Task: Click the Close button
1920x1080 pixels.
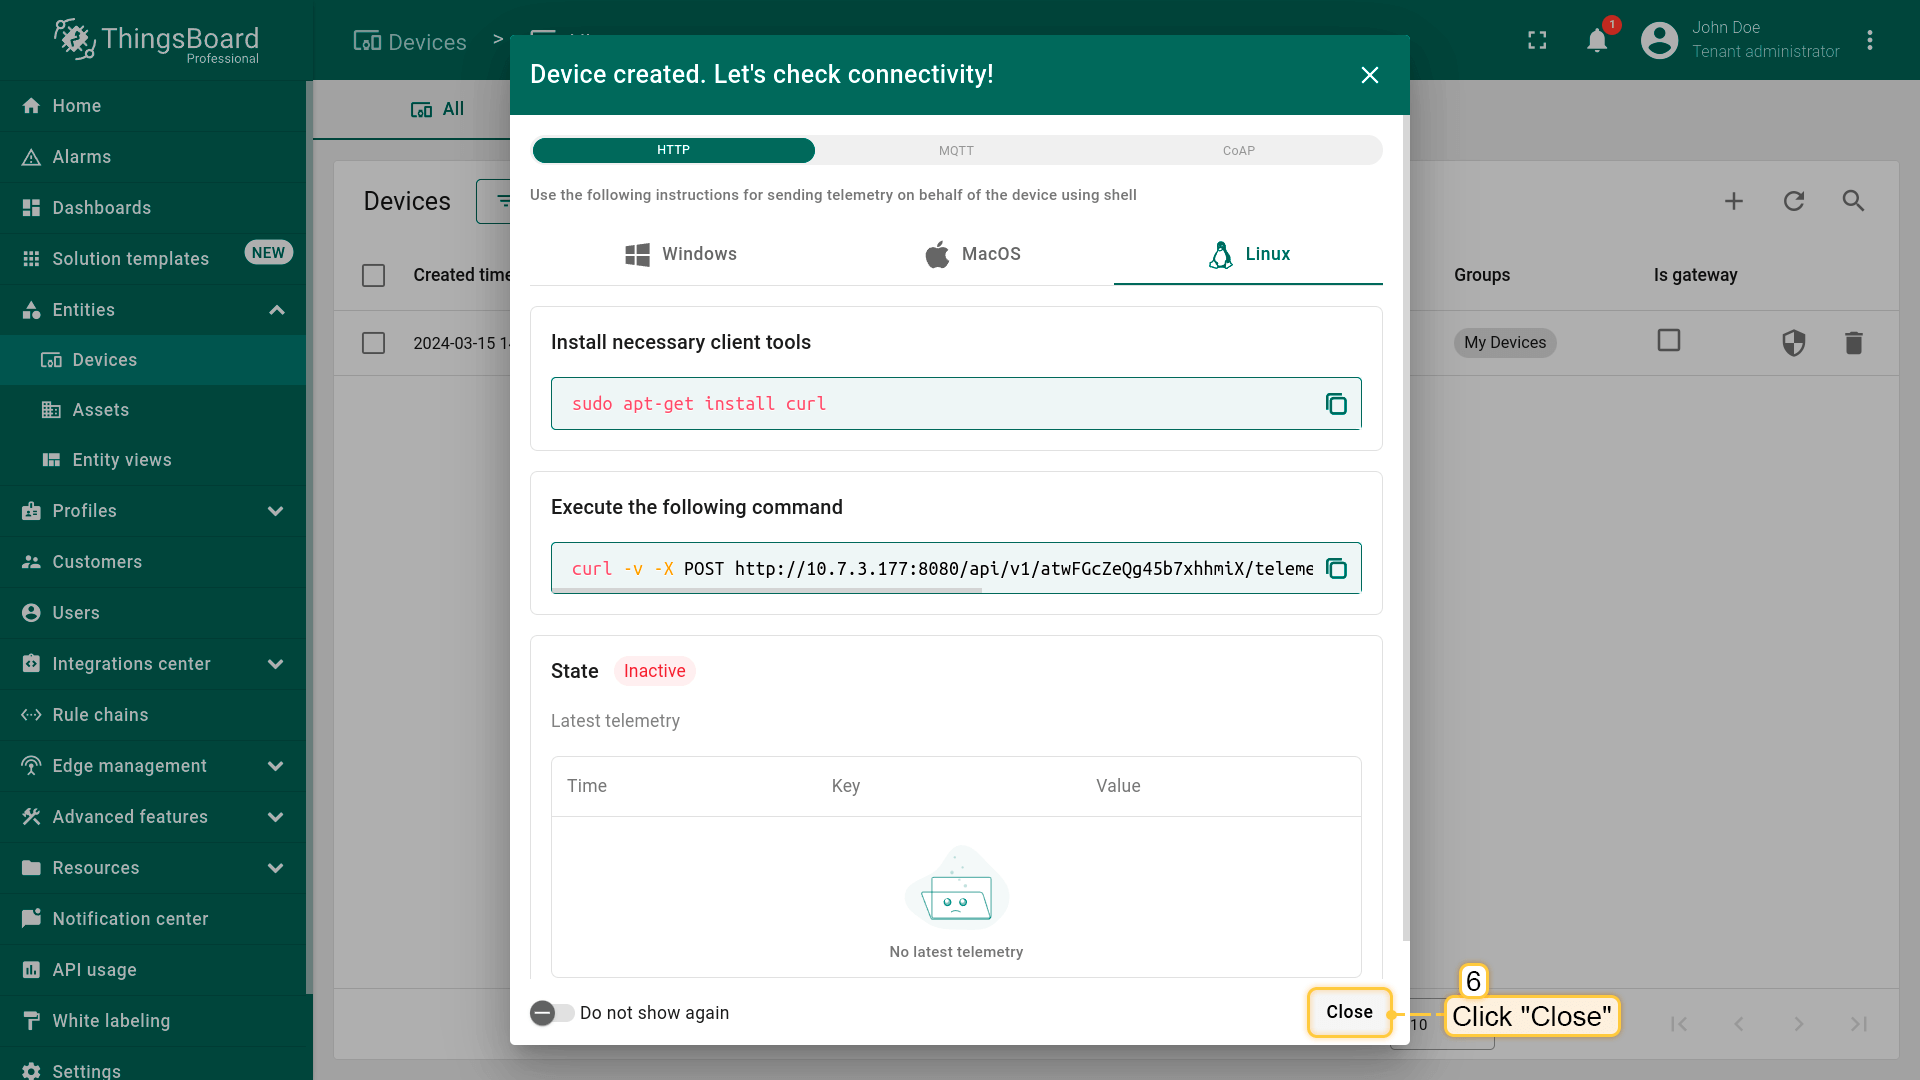Action: 1349,1012
